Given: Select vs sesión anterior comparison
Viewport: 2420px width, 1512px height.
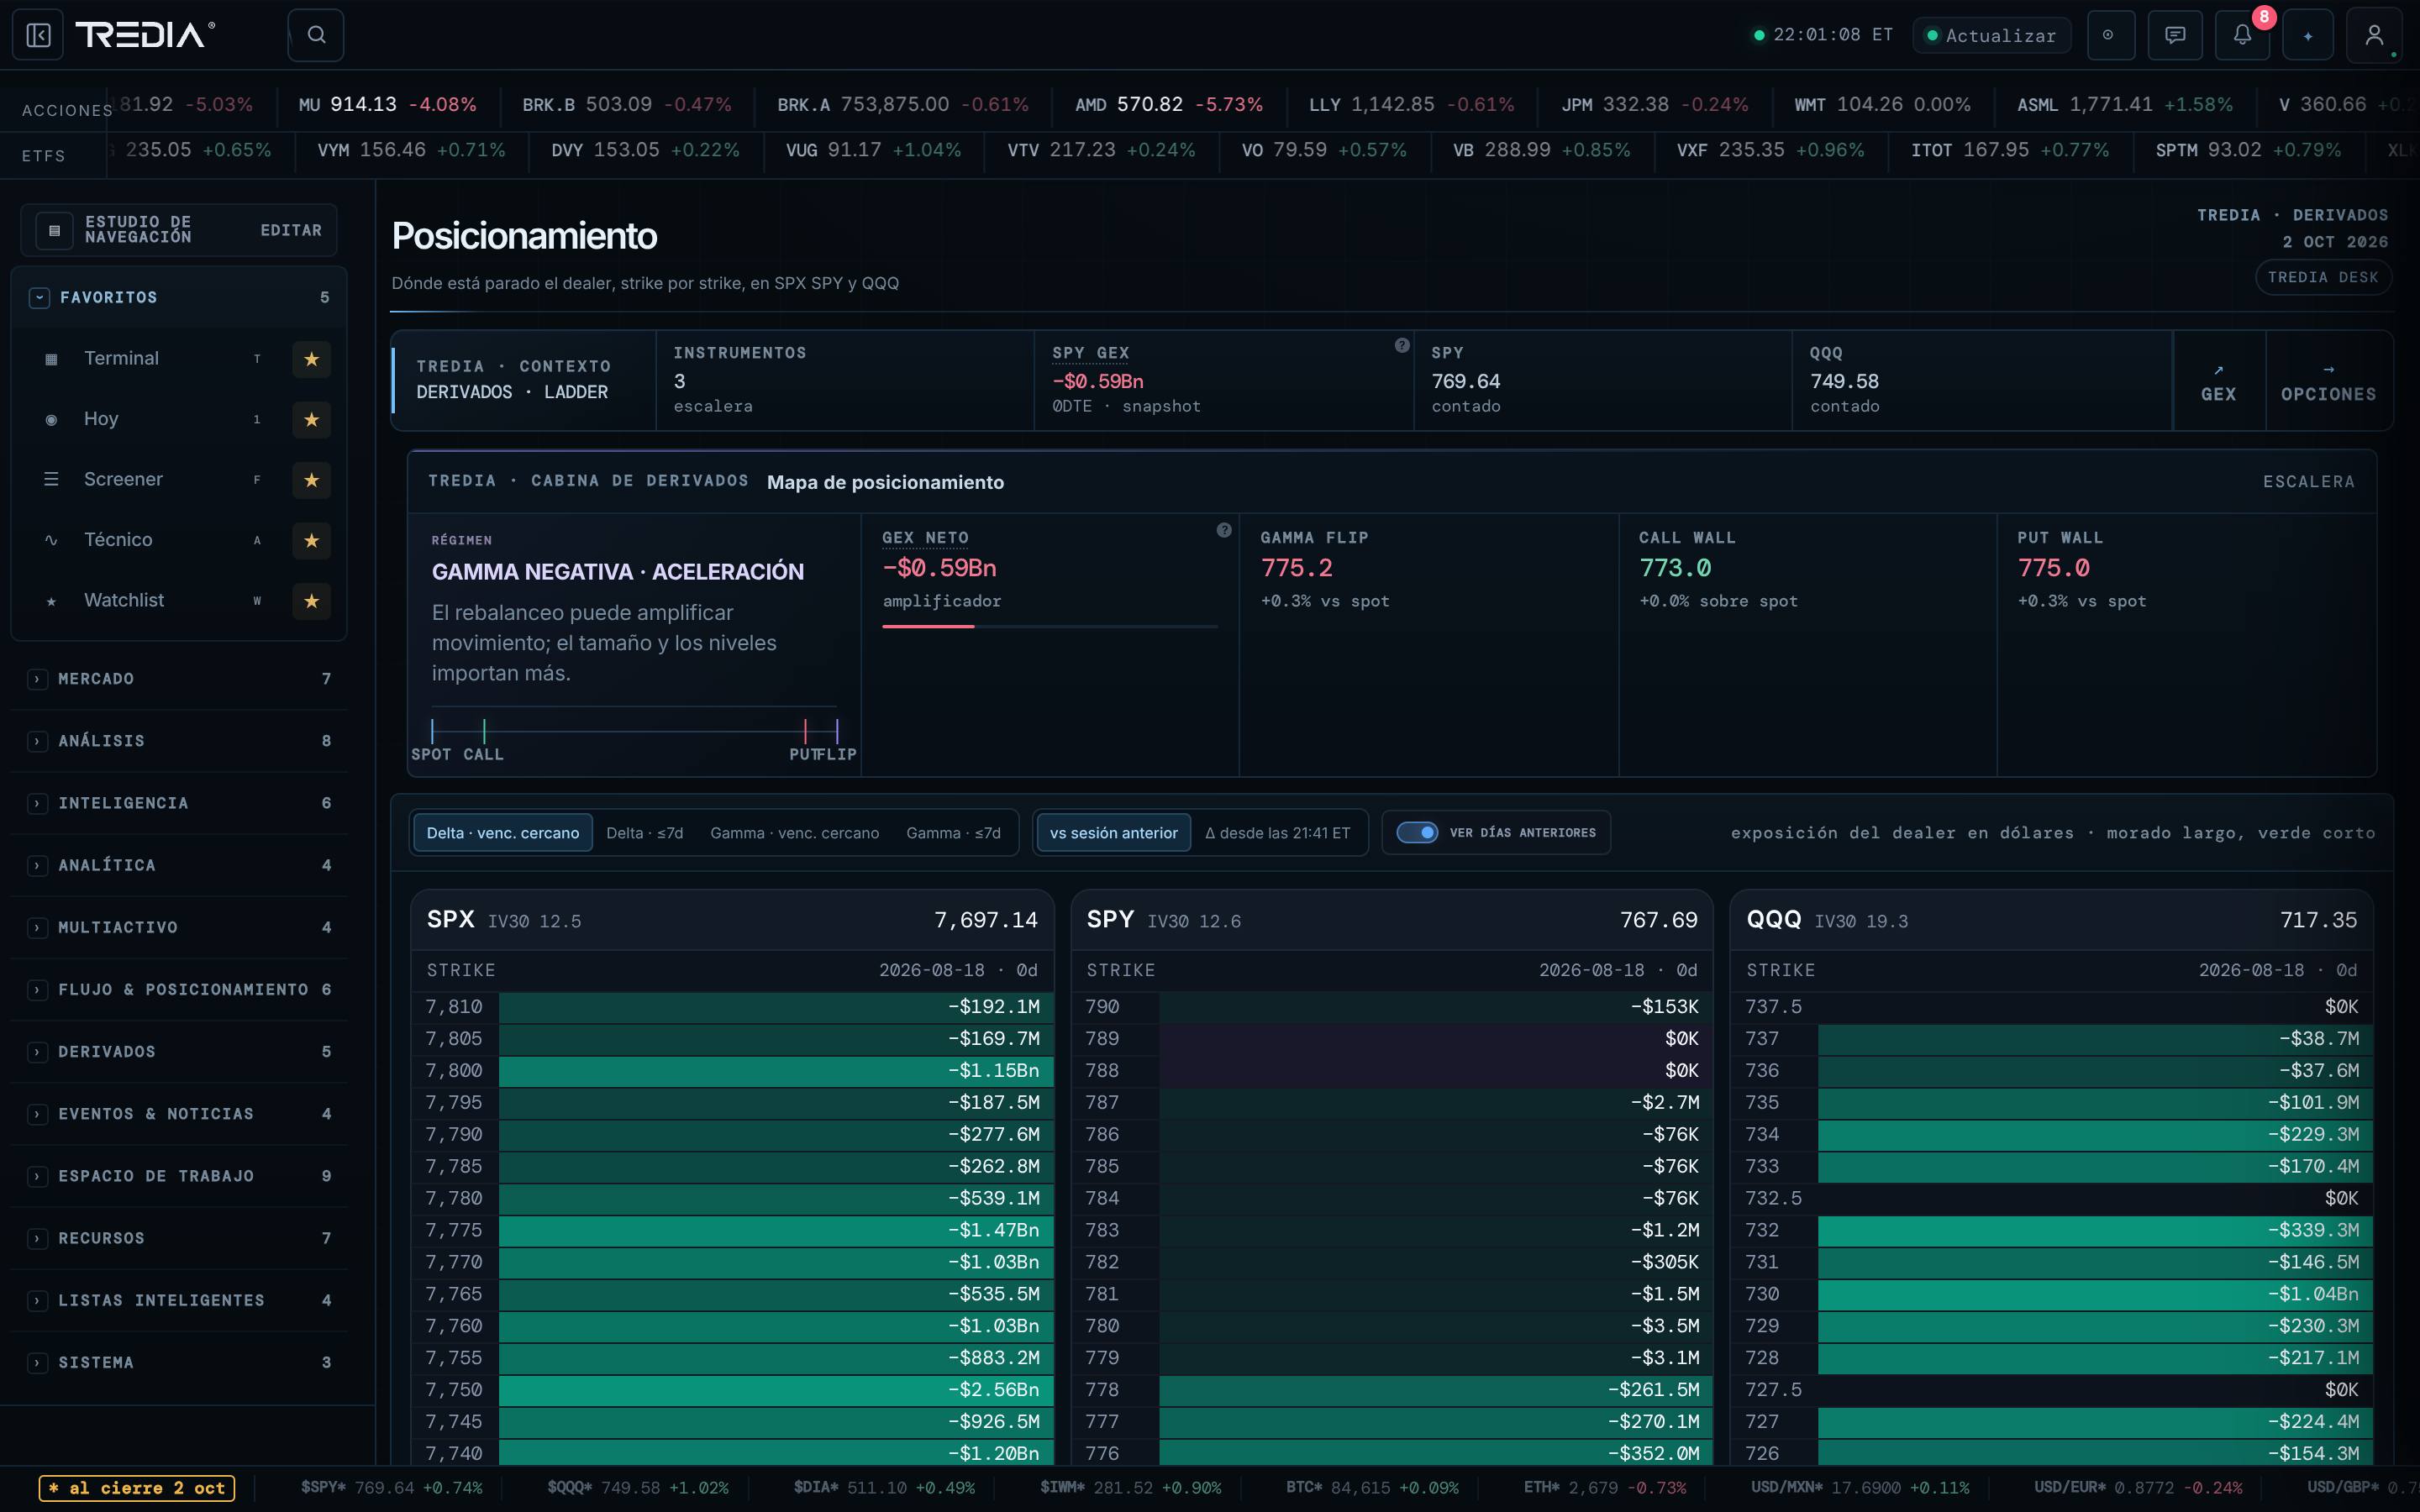Looking at the screenshot, I should (x=1113, y=833).
